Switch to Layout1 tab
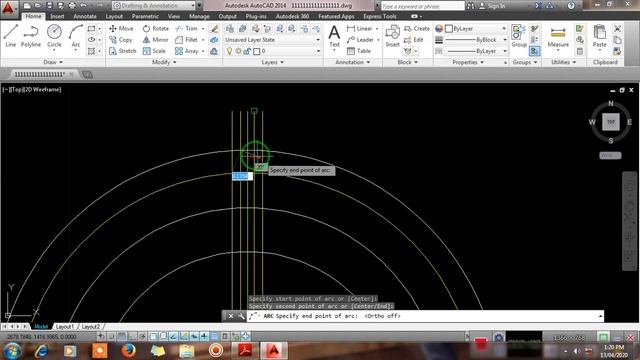This screenshot has width=640, height=360. [65, 327]
